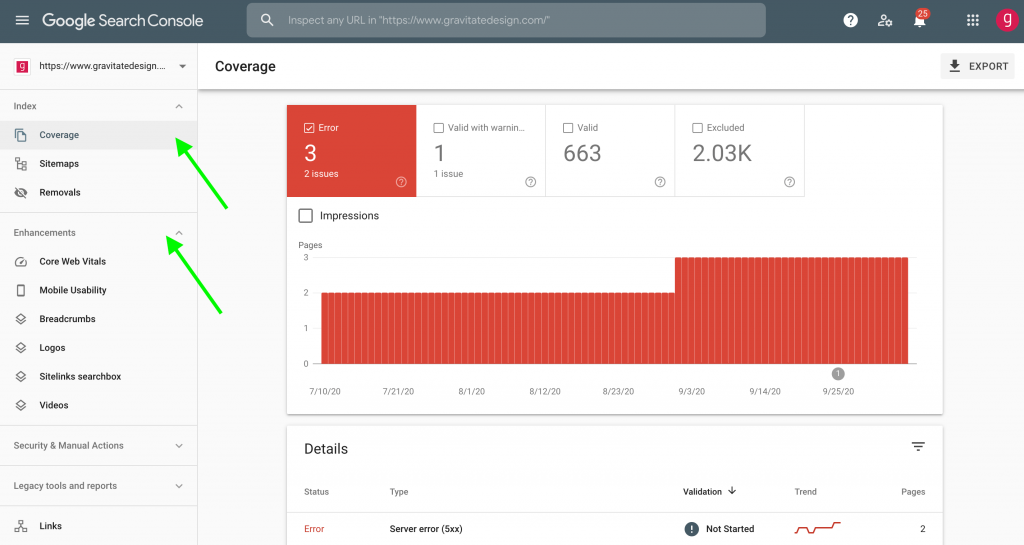Click the Videos layers icon
The image size is (1024, 545).
click(x=21, y=405)
